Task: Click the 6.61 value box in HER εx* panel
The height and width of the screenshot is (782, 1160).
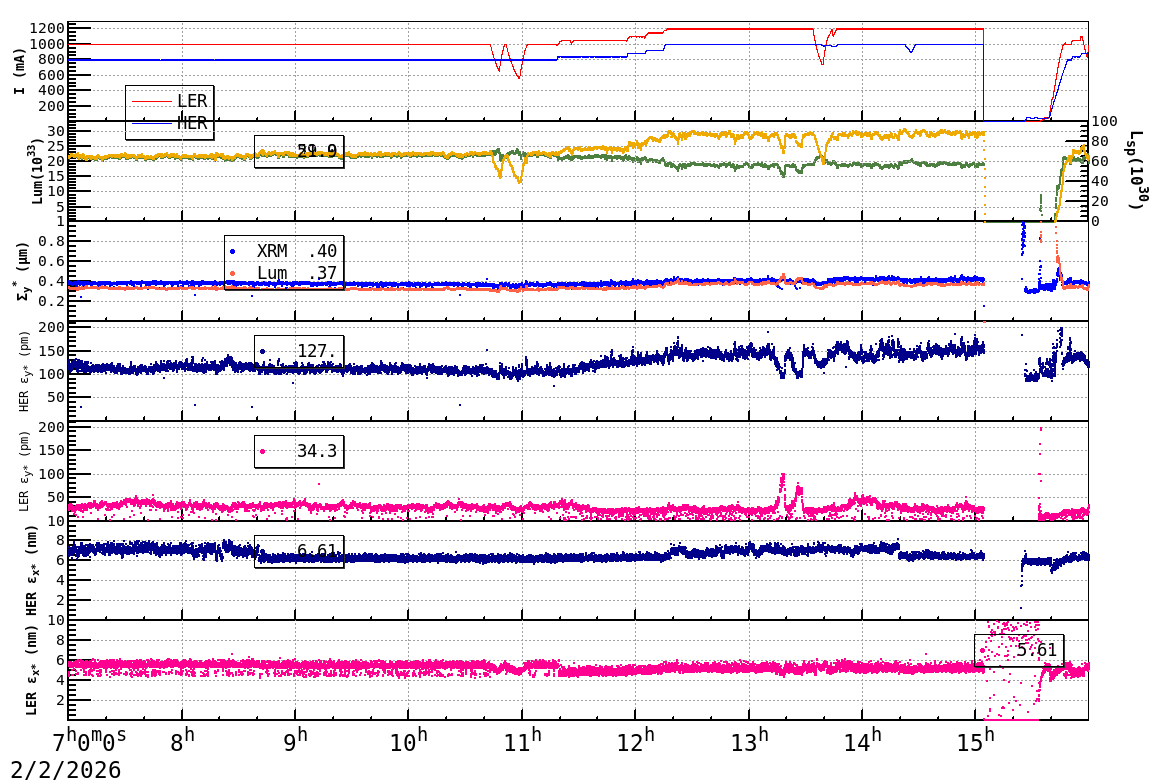Action: (299, 551)
